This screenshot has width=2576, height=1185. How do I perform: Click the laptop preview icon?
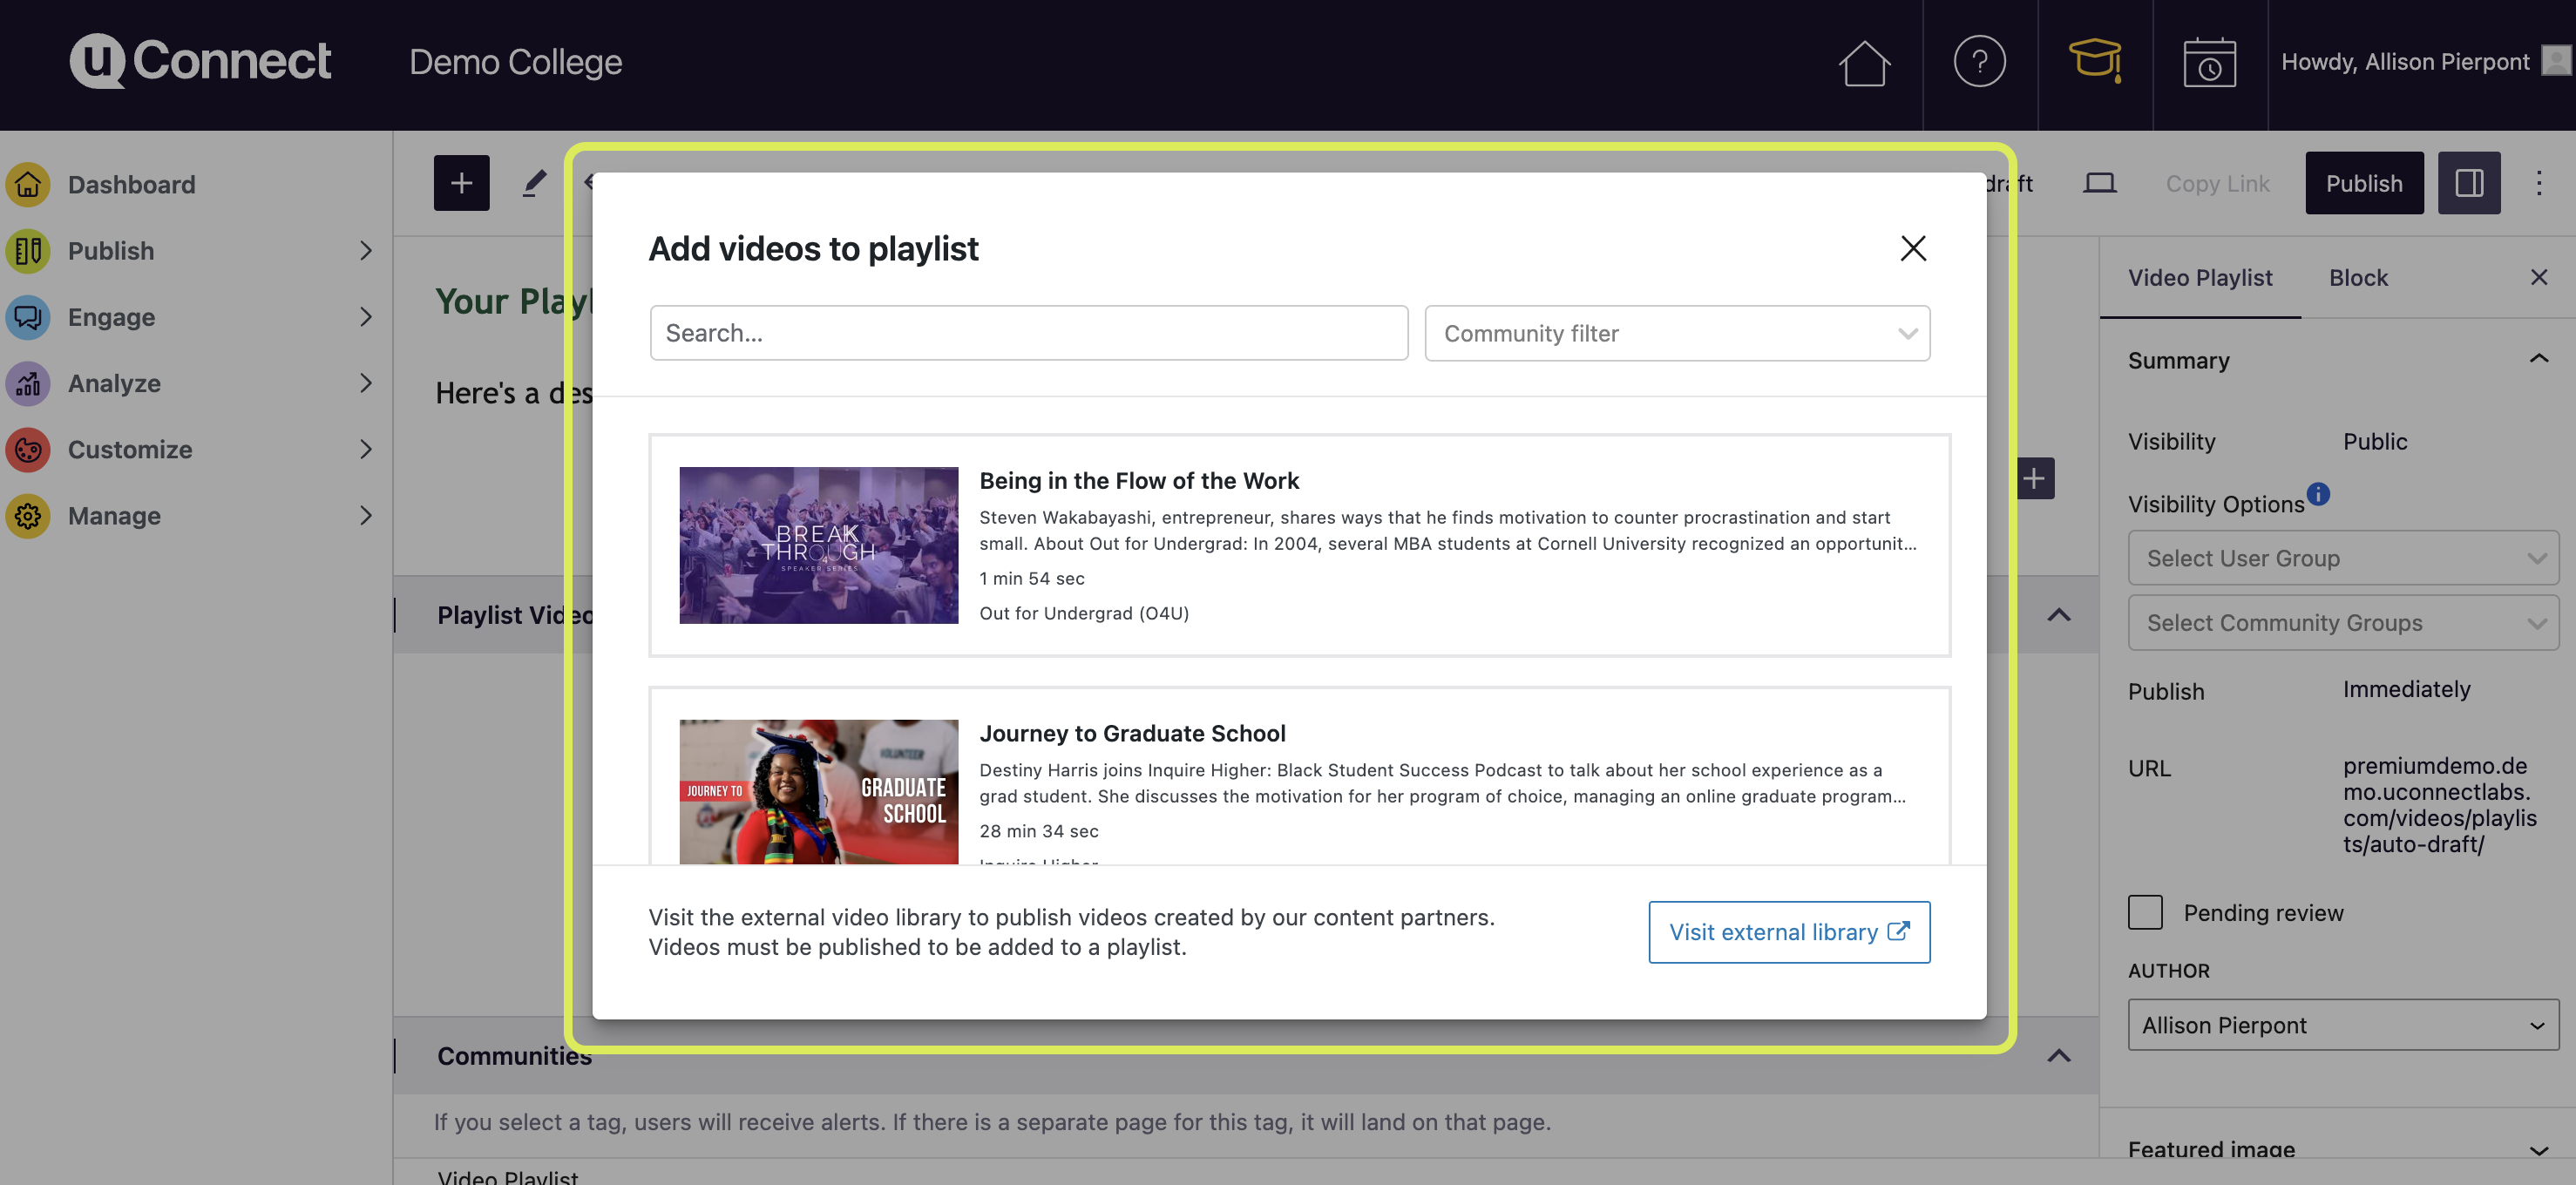click(x=2099, y=183)
